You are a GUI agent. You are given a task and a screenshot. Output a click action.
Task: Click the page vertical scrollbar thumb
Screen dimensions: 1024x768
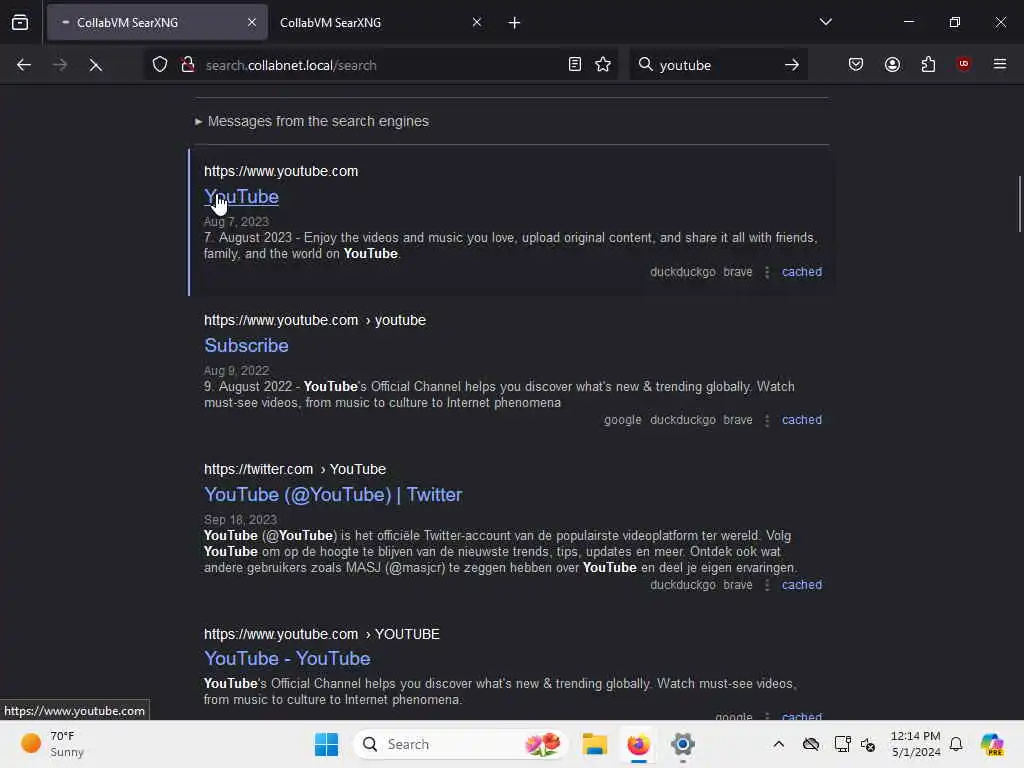(x=1019, y=203)
